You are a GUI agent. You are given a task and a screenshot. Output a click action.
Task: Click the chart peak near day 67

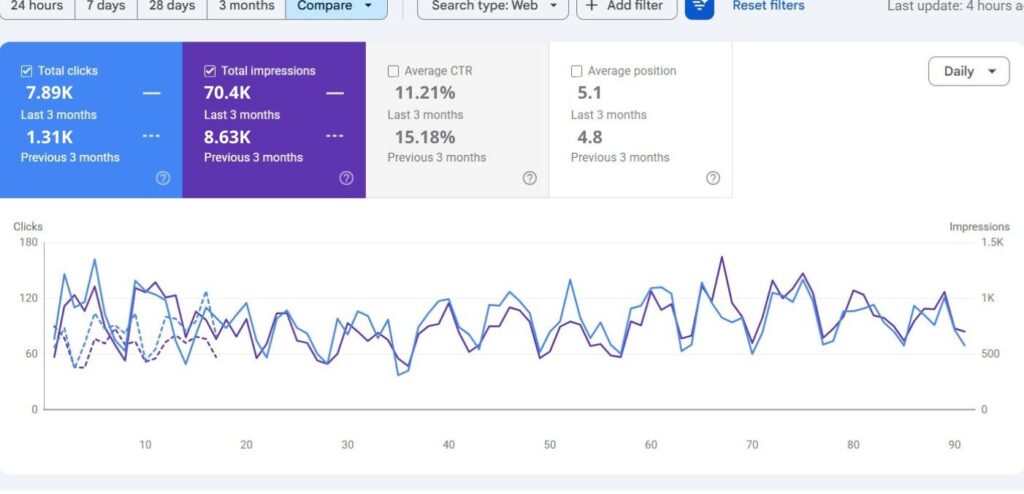[722, 257]
